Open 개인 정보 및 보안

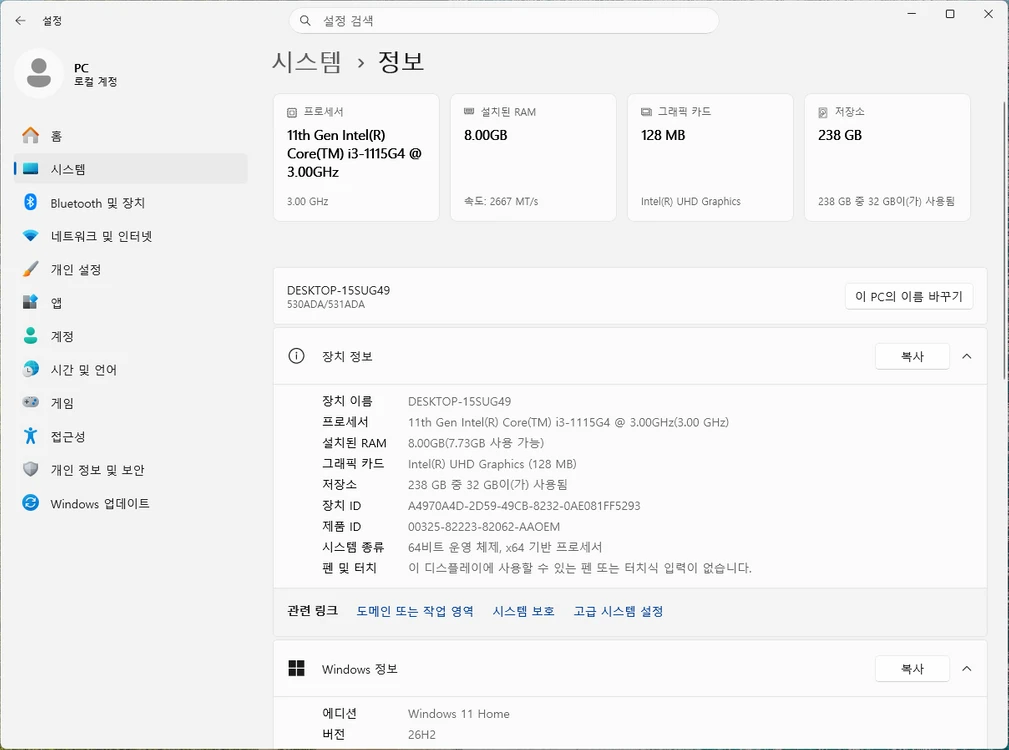pyautogui.click(x=131, y=470)
